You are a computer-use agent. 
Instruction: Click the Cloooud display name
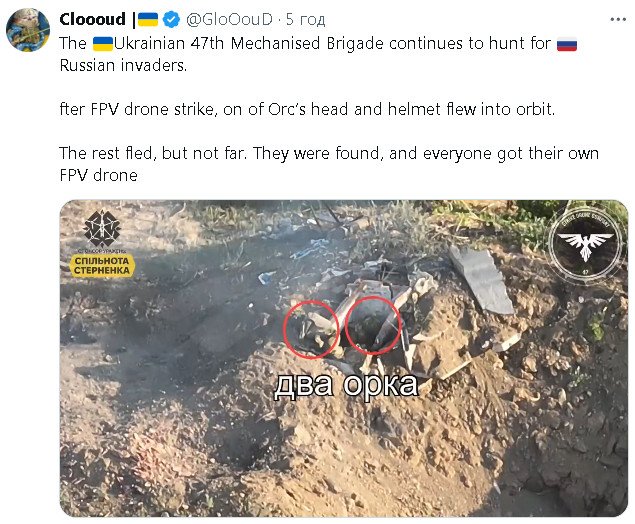click(x=92, y=19)
